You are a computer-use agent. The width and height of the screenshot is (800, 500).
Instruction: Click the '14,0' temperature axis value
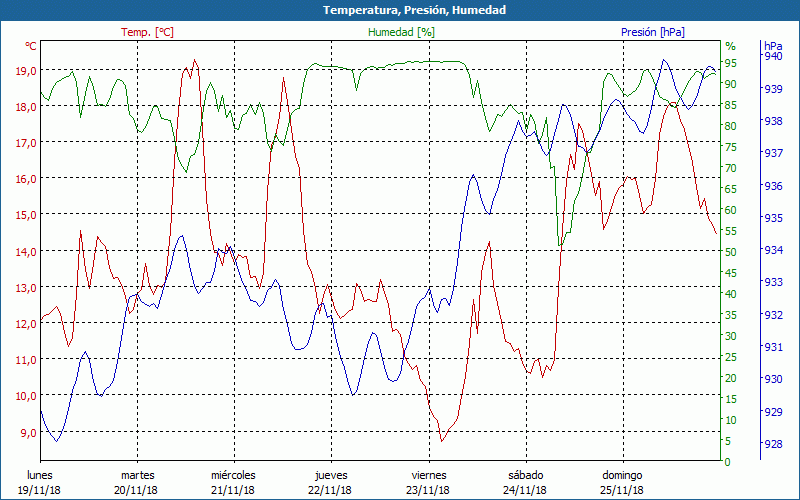pyautogui.click(x=26, y=252)
